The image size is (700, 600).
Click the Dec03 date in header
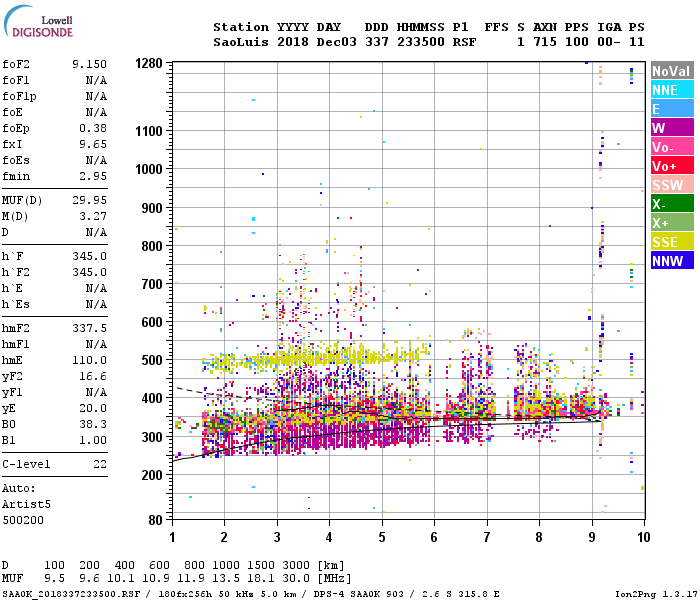pyautogui.click(x=337, y=42)
